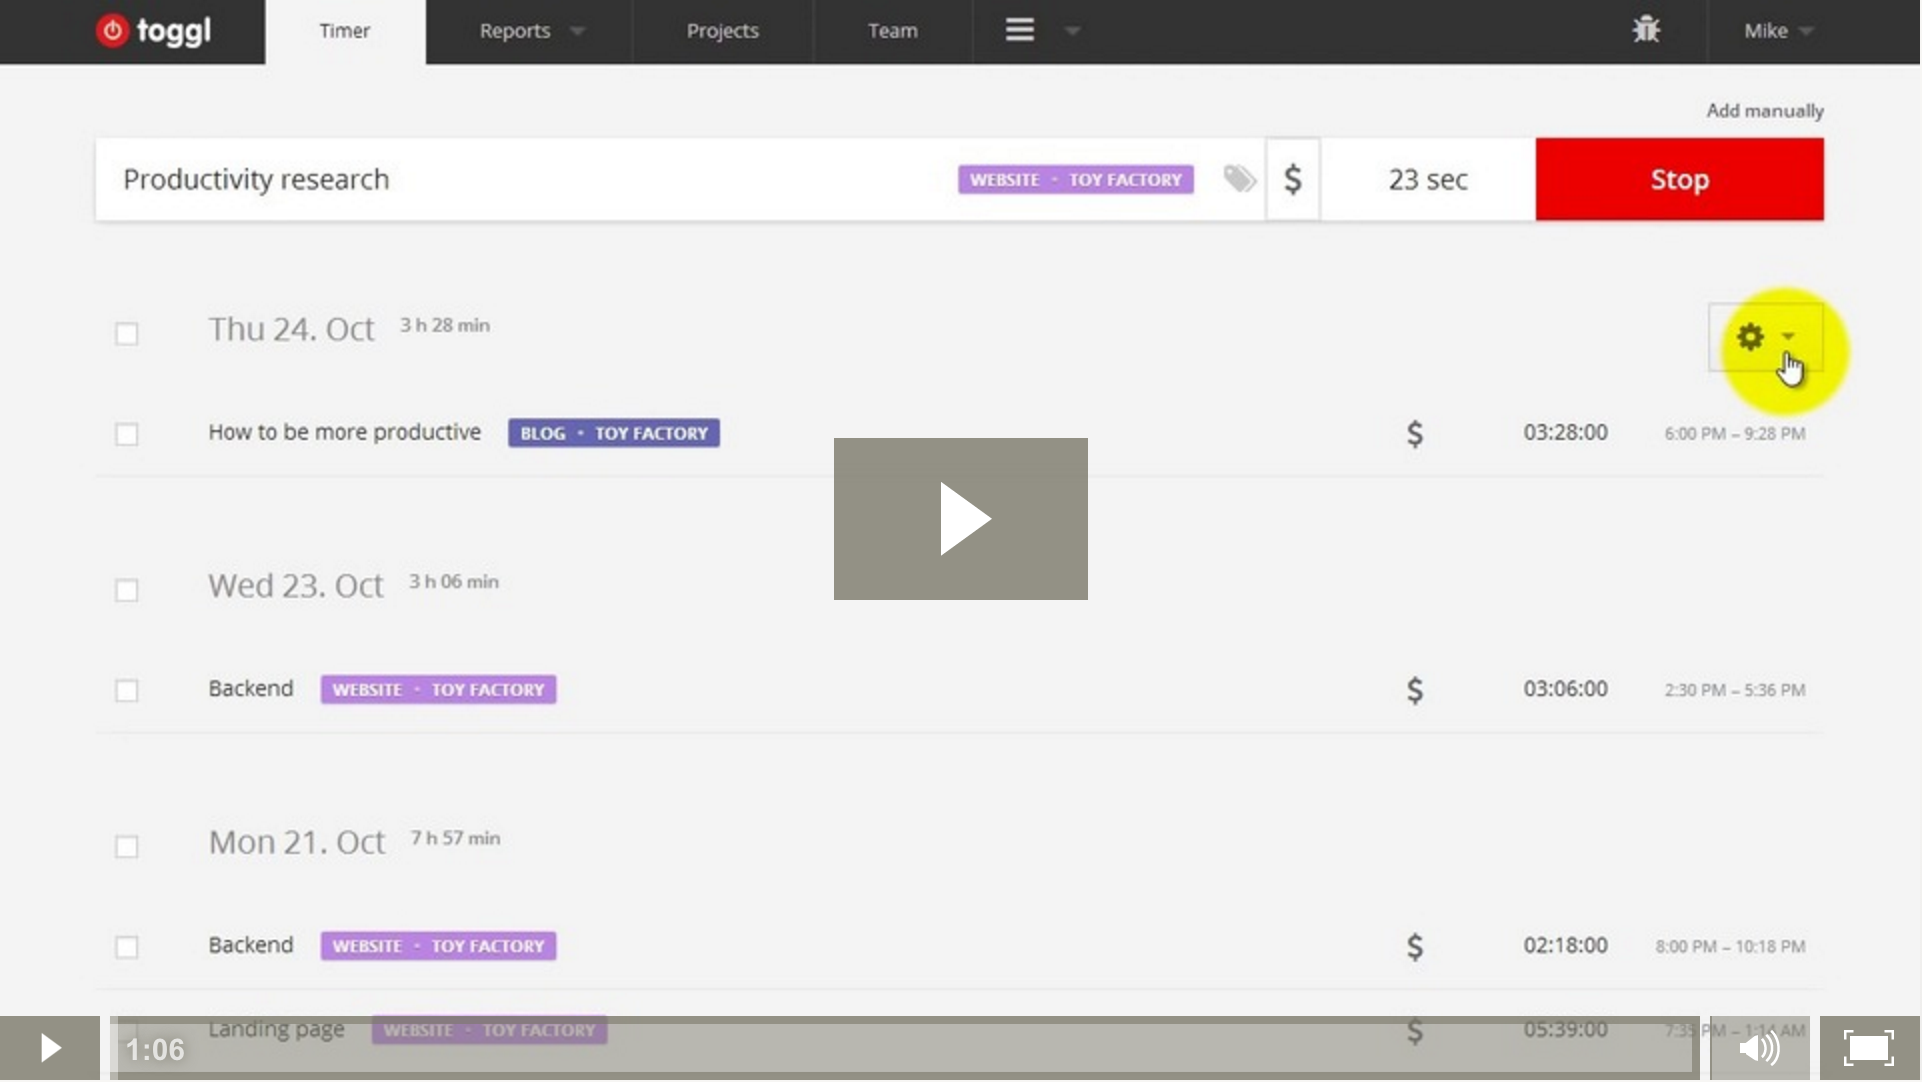Click the BLOG · TOY FACTORY project tag

point(614,433)
